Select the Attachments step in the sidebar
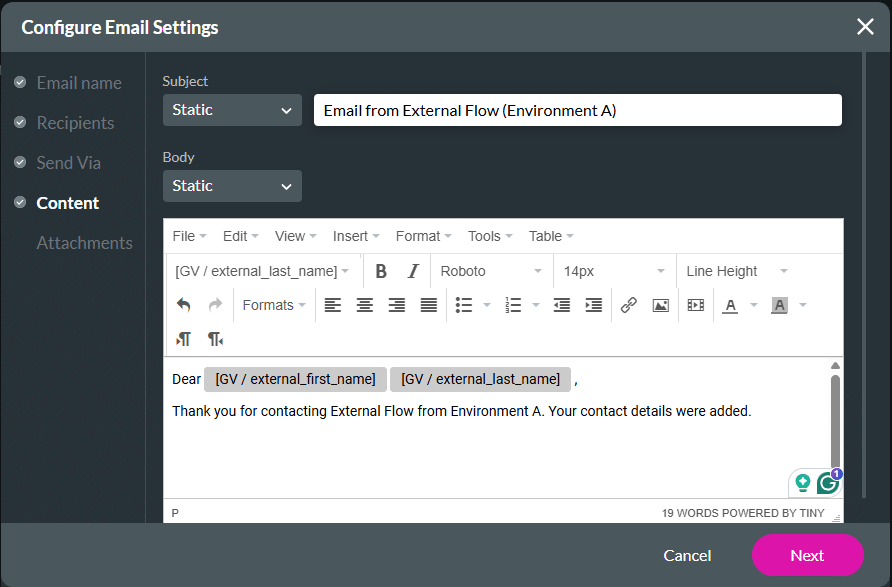Image resolution: width=892 pixels, height=587 pixels. (x=85, y=242)
